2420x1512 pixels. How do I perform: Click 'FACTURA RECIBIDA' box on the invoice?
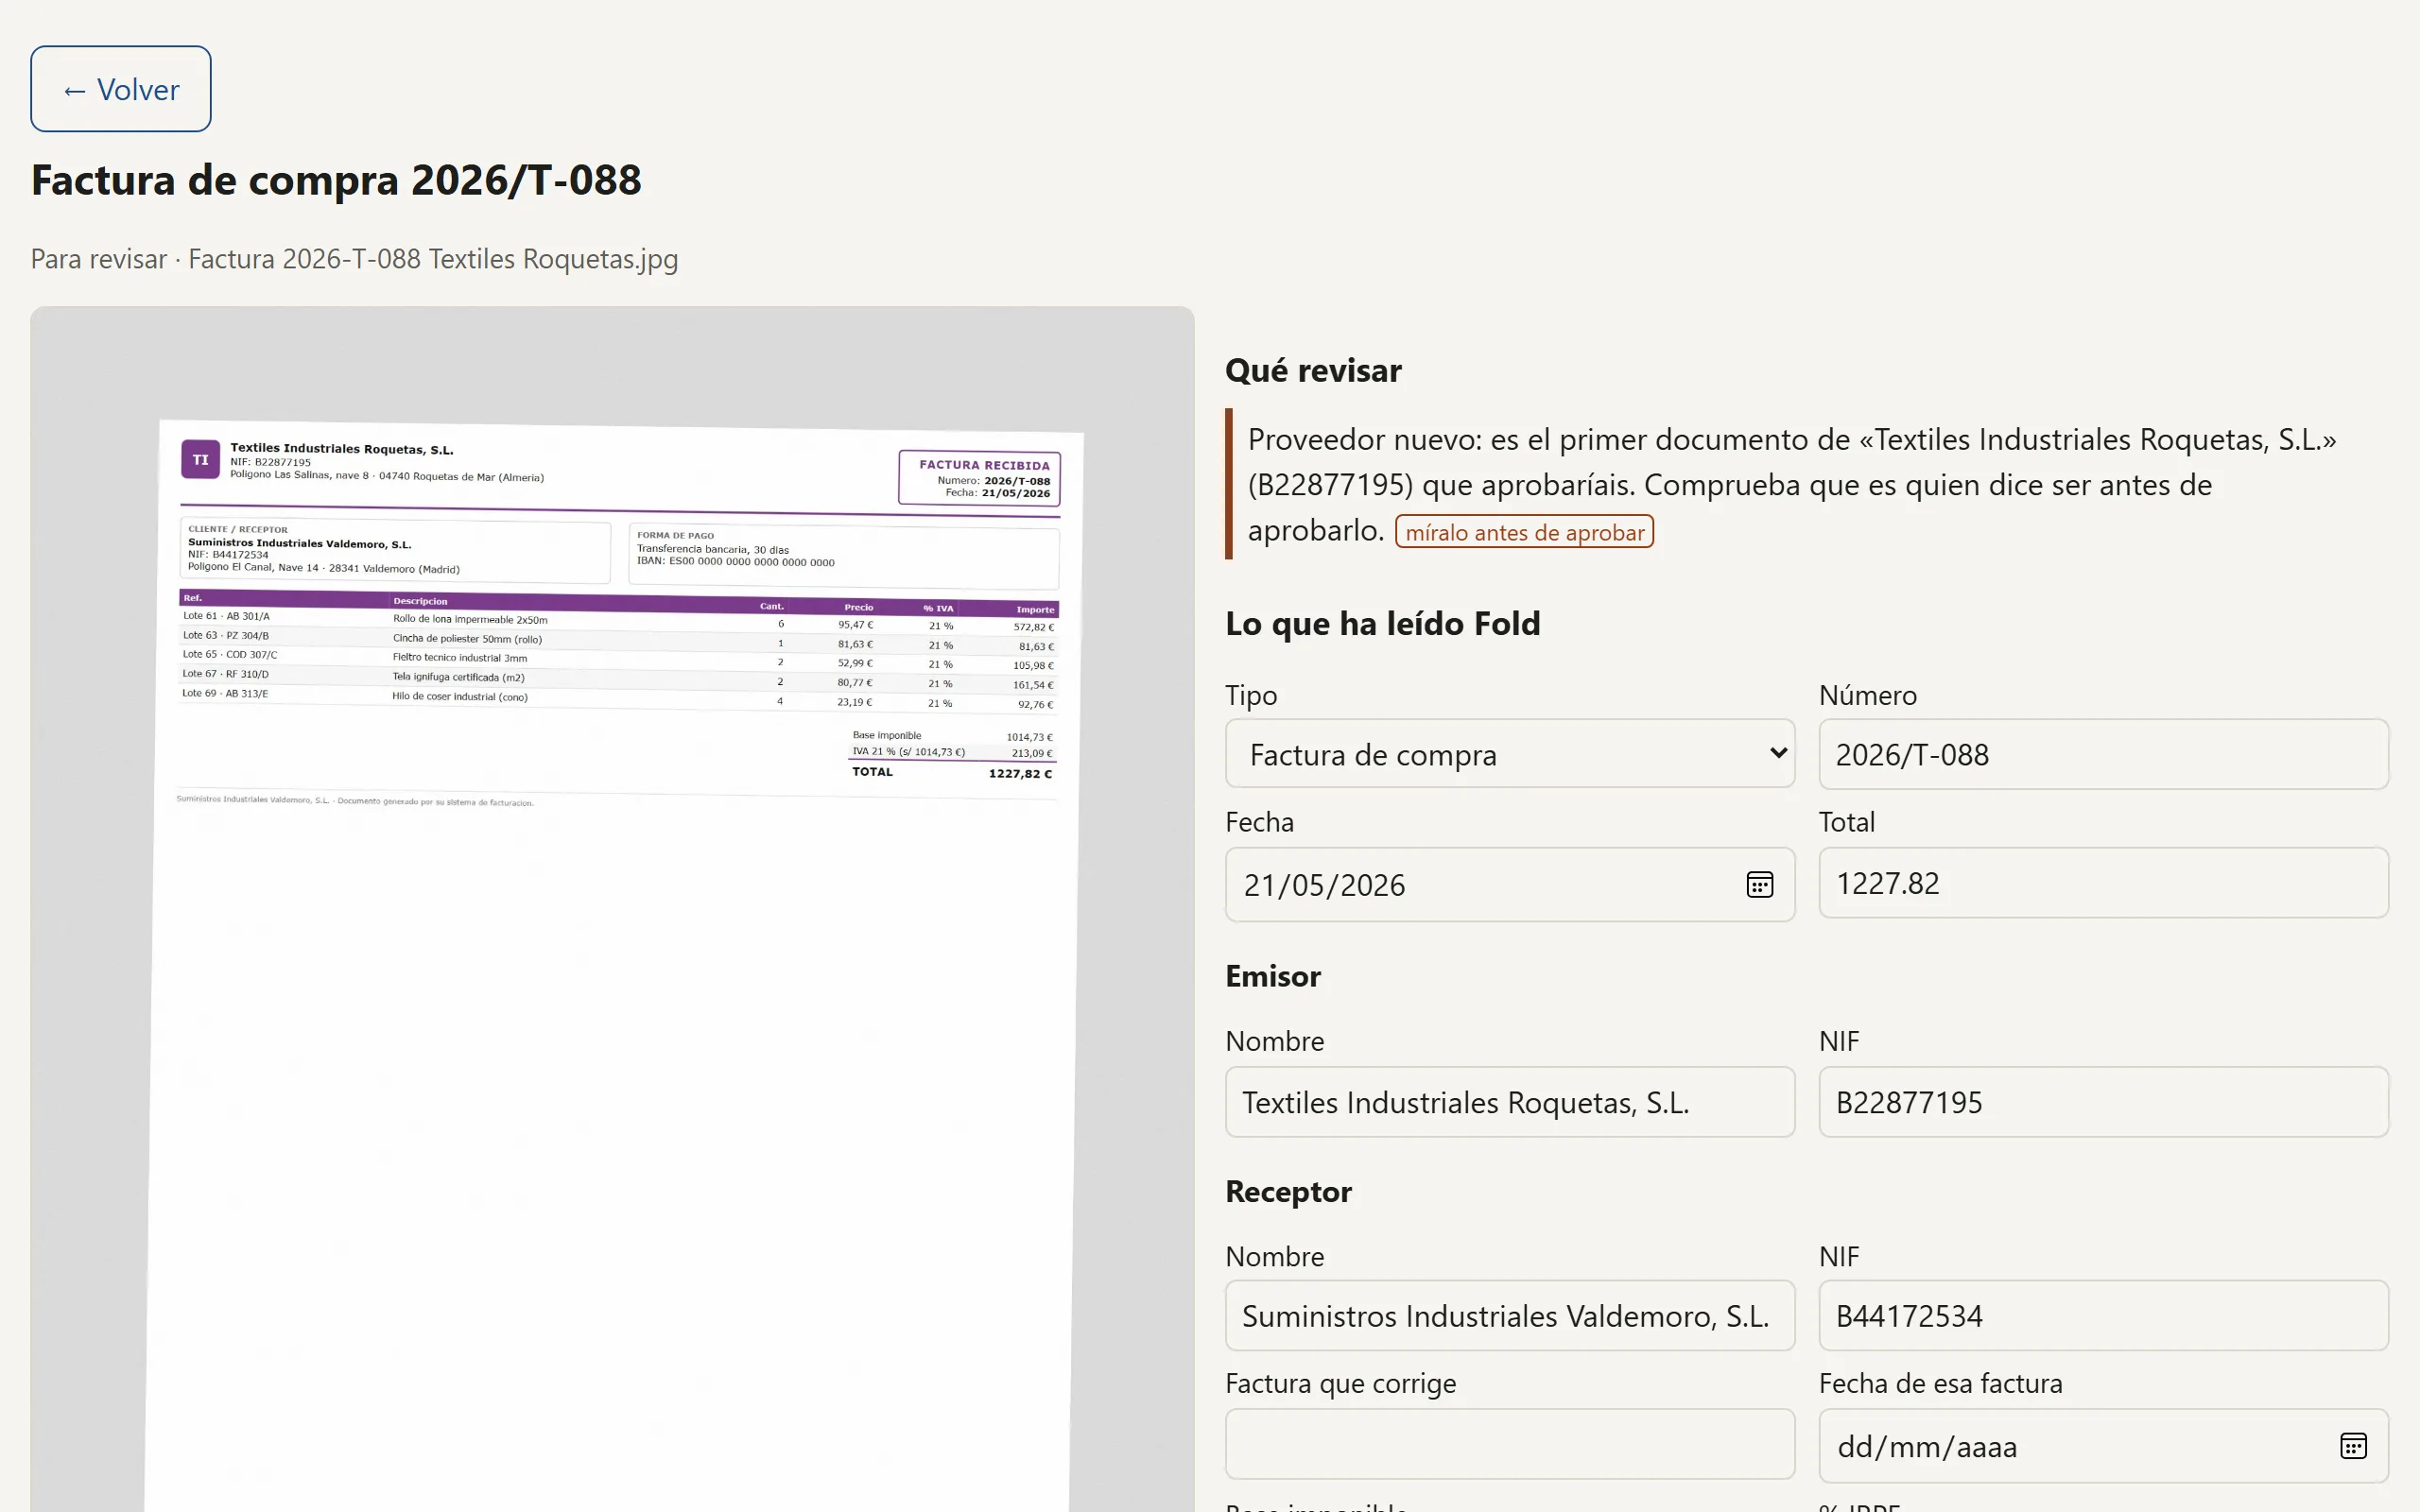click(x=979, y=478)
